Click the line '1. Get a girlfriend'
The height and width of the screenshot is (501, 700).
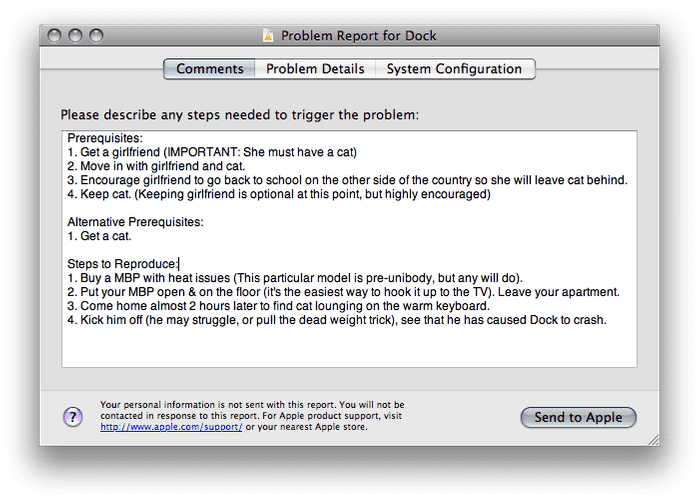pos(212,152)
